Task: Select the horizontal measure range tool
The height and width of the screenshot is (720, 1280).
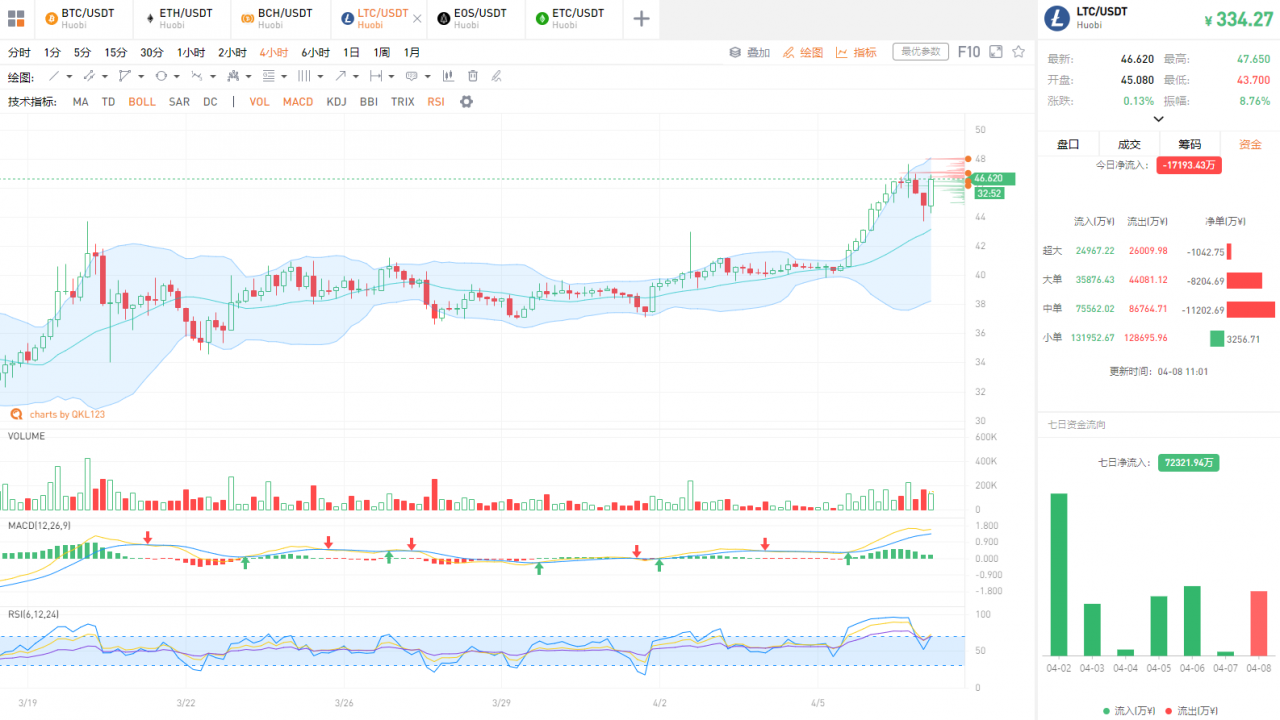Action: coord(376,76)
